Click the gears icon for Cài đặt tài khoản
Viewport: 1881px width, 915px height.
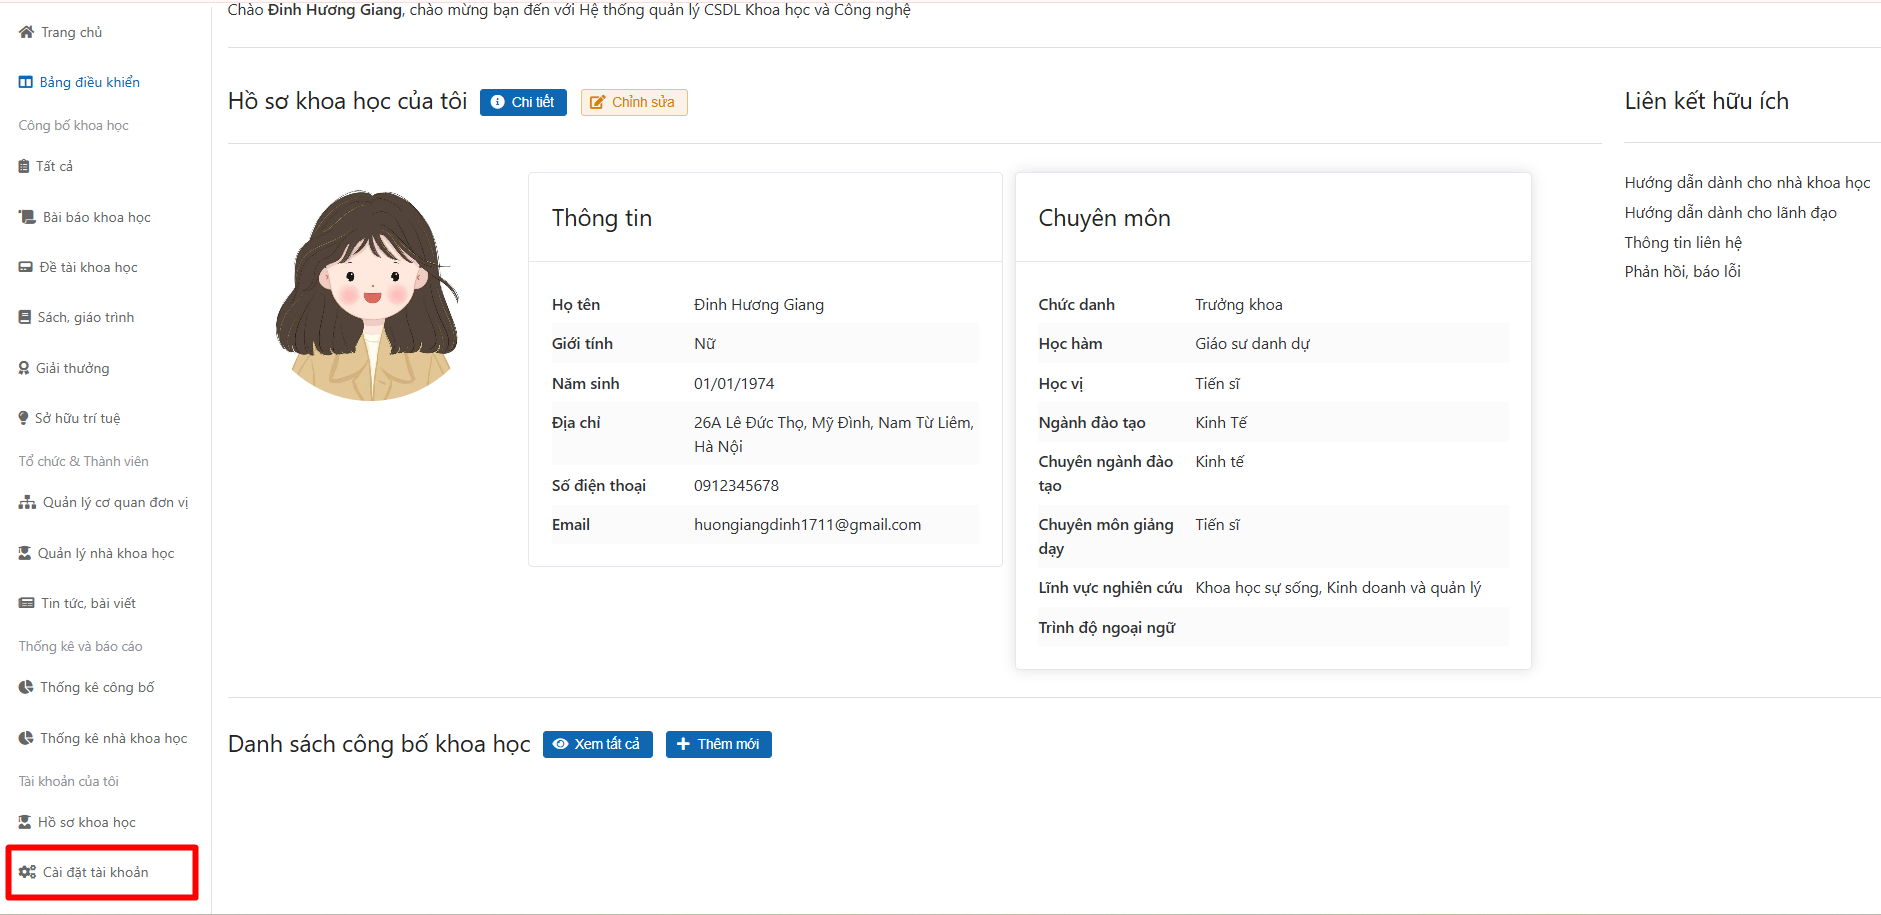(27, 872)
